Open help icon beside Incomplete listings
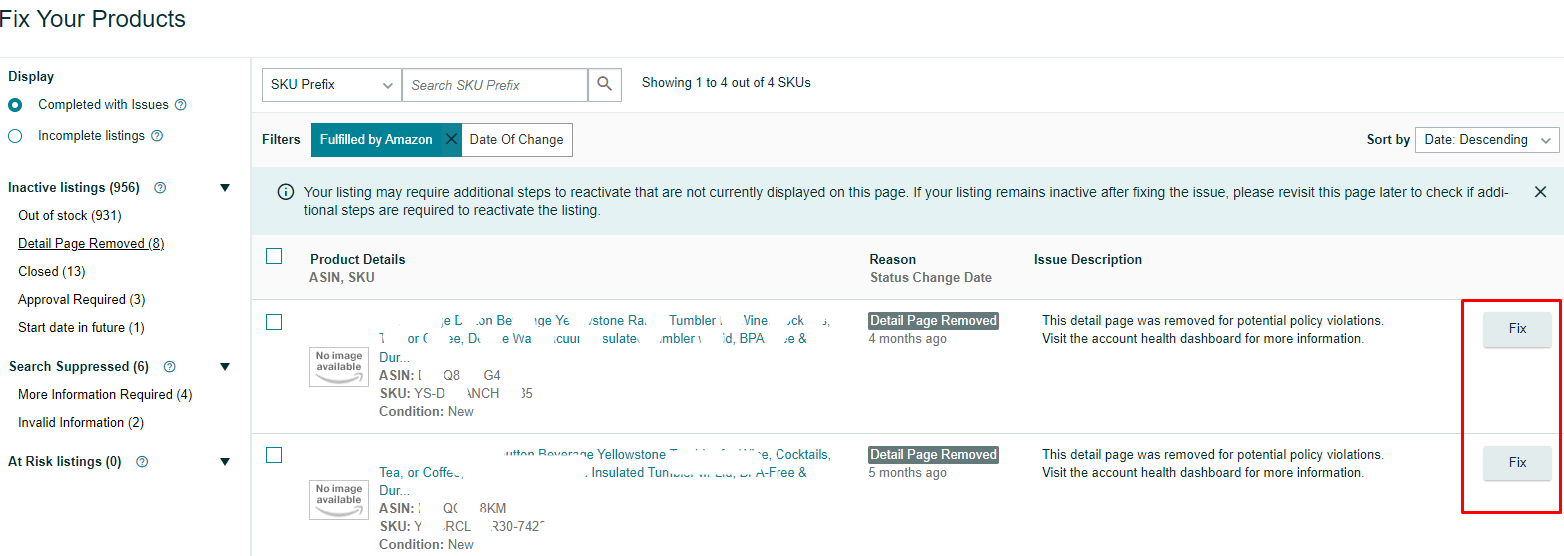Viewport: 1564px width, 556px height. pos(157,136)
